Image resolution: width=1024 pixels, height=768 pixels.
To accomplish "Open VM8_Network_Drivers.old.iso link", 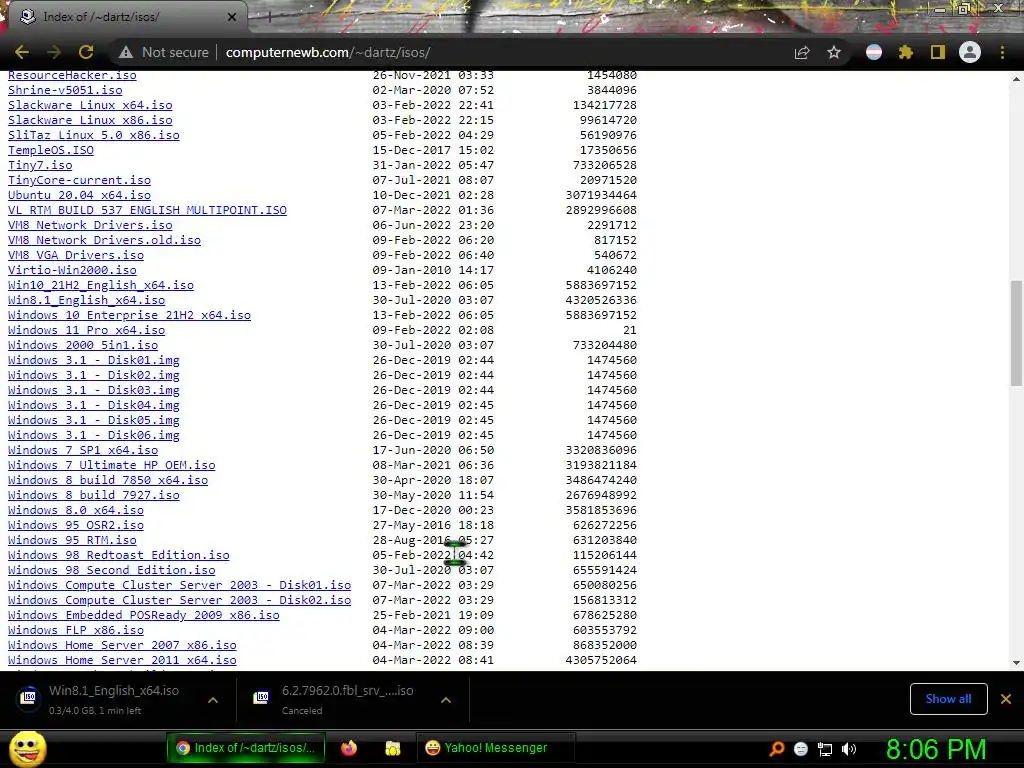I will tap(104, 240).
